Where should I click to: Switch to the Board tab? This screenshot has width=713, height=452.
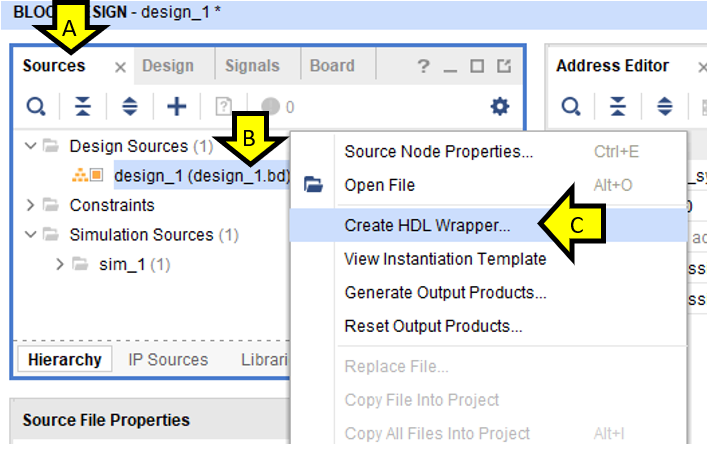[332, 66]
